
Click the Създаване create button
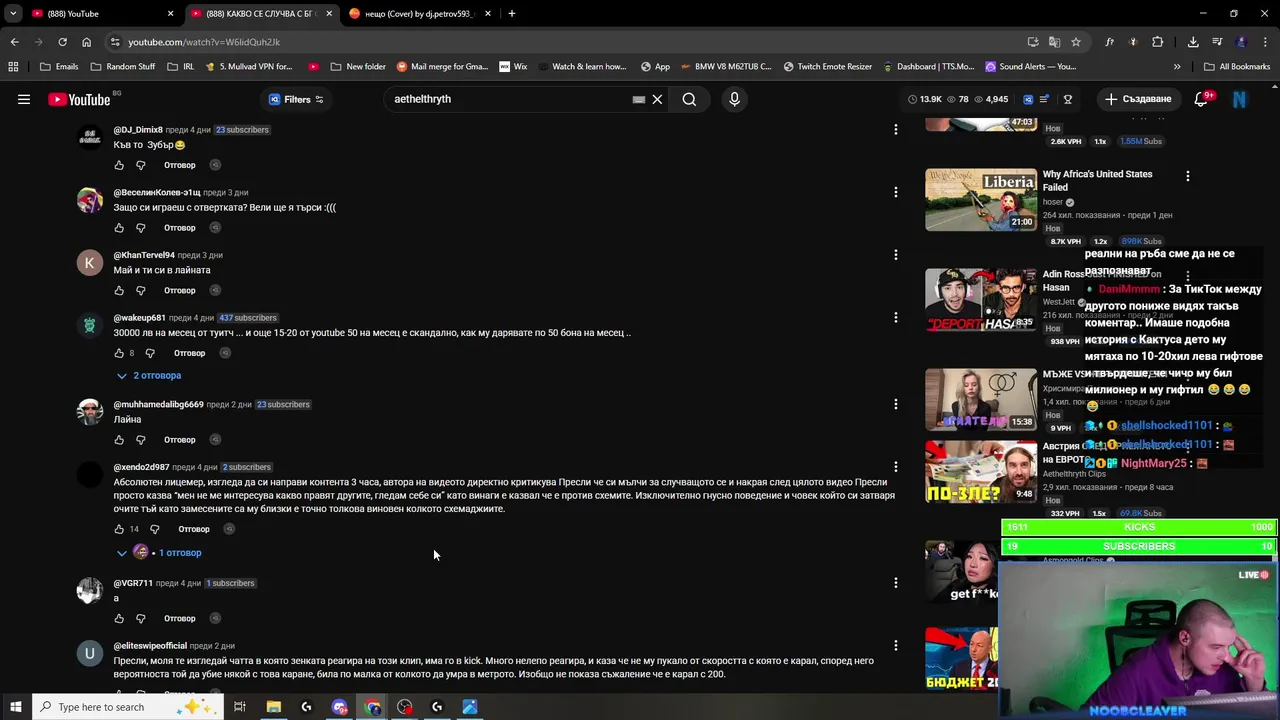pyautogui.click(x=1138, y=99)
